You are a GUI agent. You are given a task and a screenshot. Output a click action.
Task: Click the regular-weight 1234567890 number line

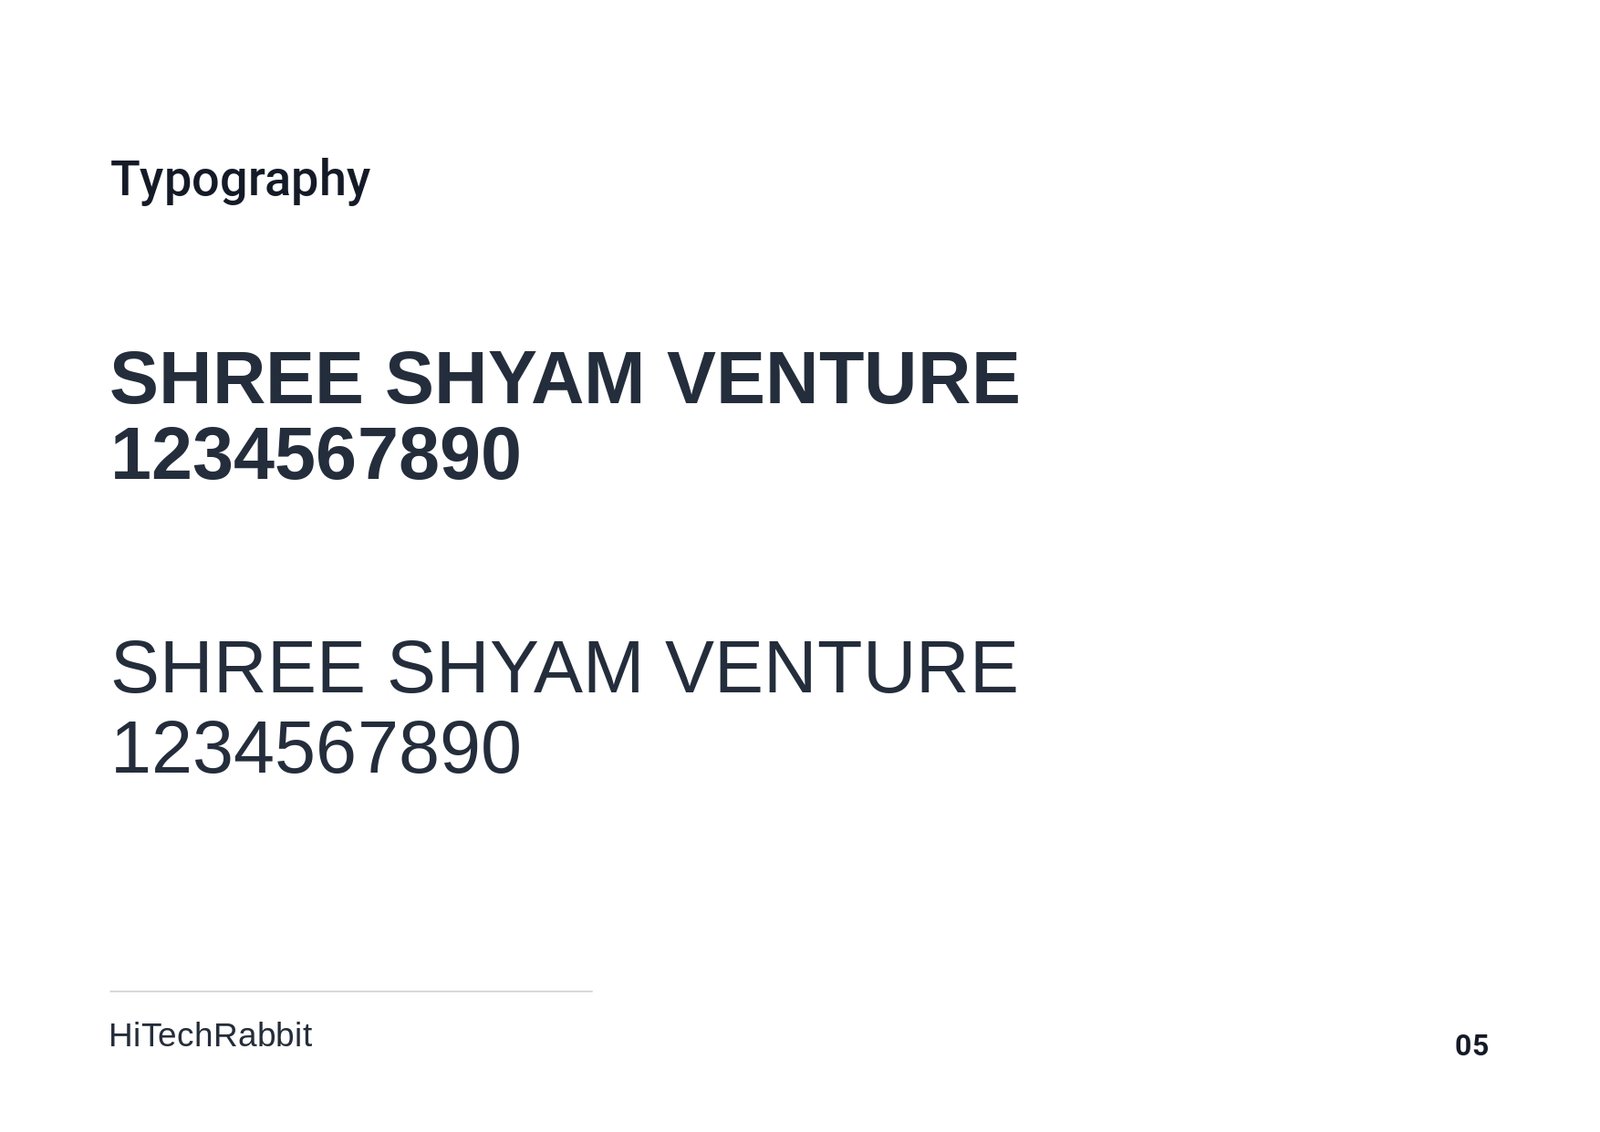tap(315, 748)
